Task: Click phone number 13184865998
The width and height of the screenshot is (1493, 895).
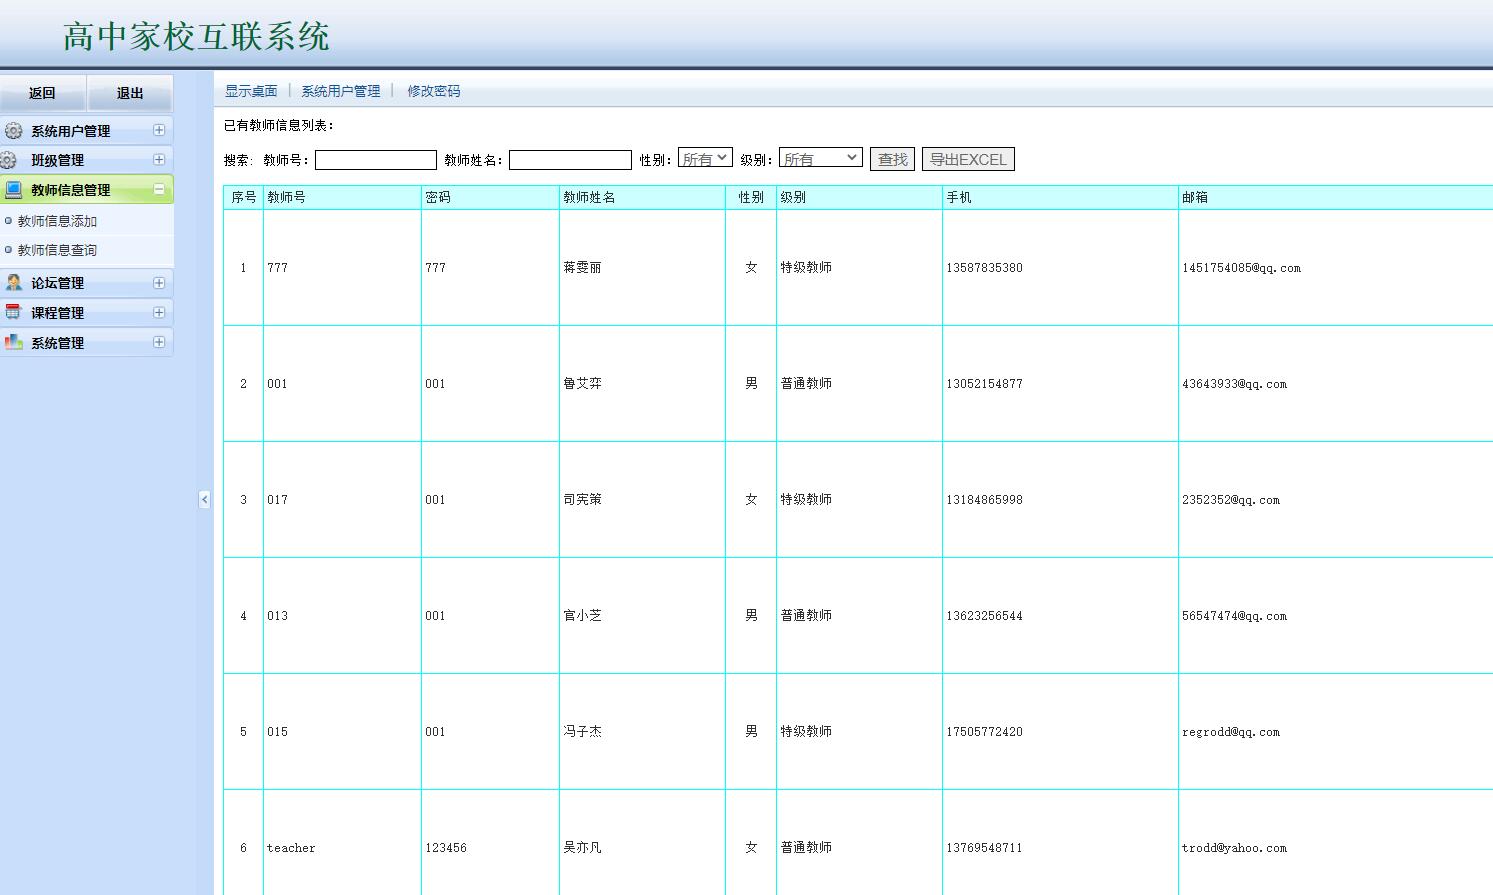Action: [985, 500]
